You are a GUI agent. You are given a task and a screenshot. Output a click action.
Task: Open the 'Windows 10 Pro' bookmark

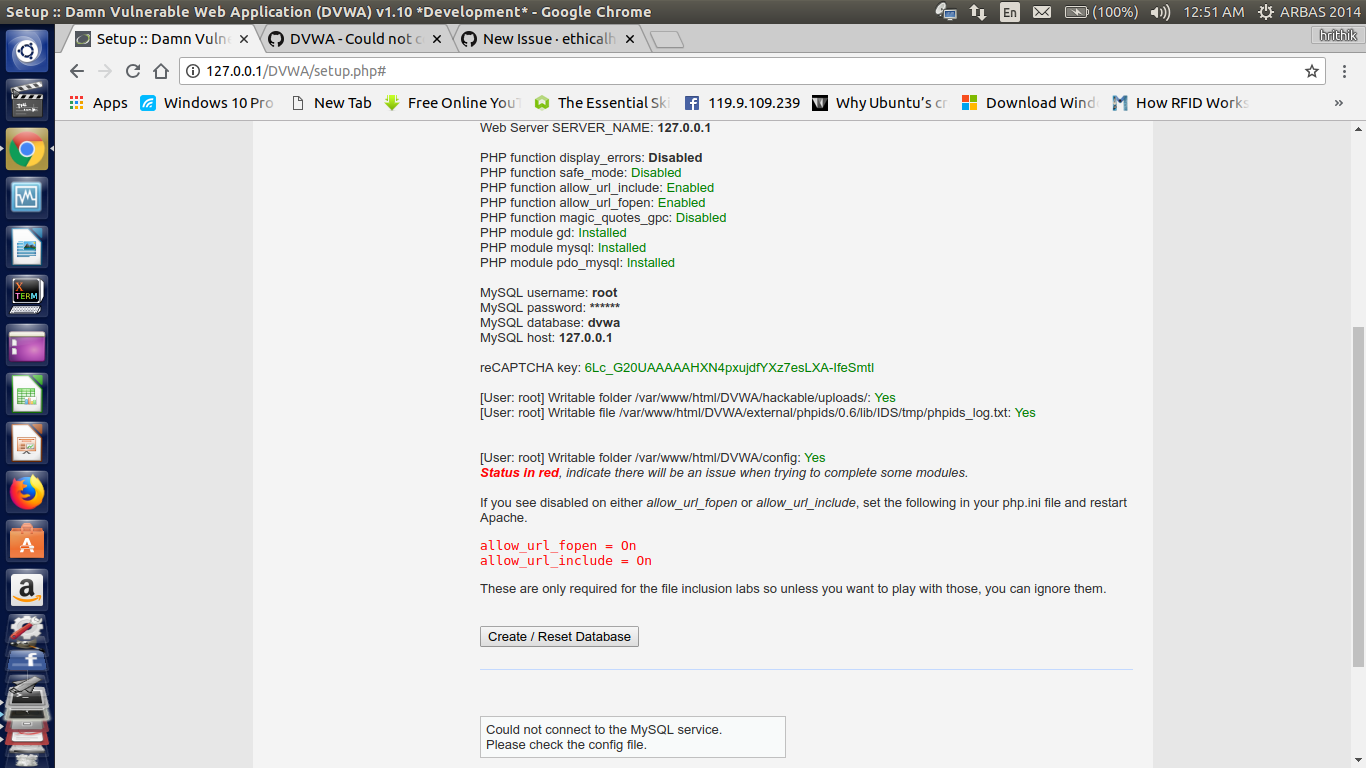pyautogui.click(x=207, y=102)
